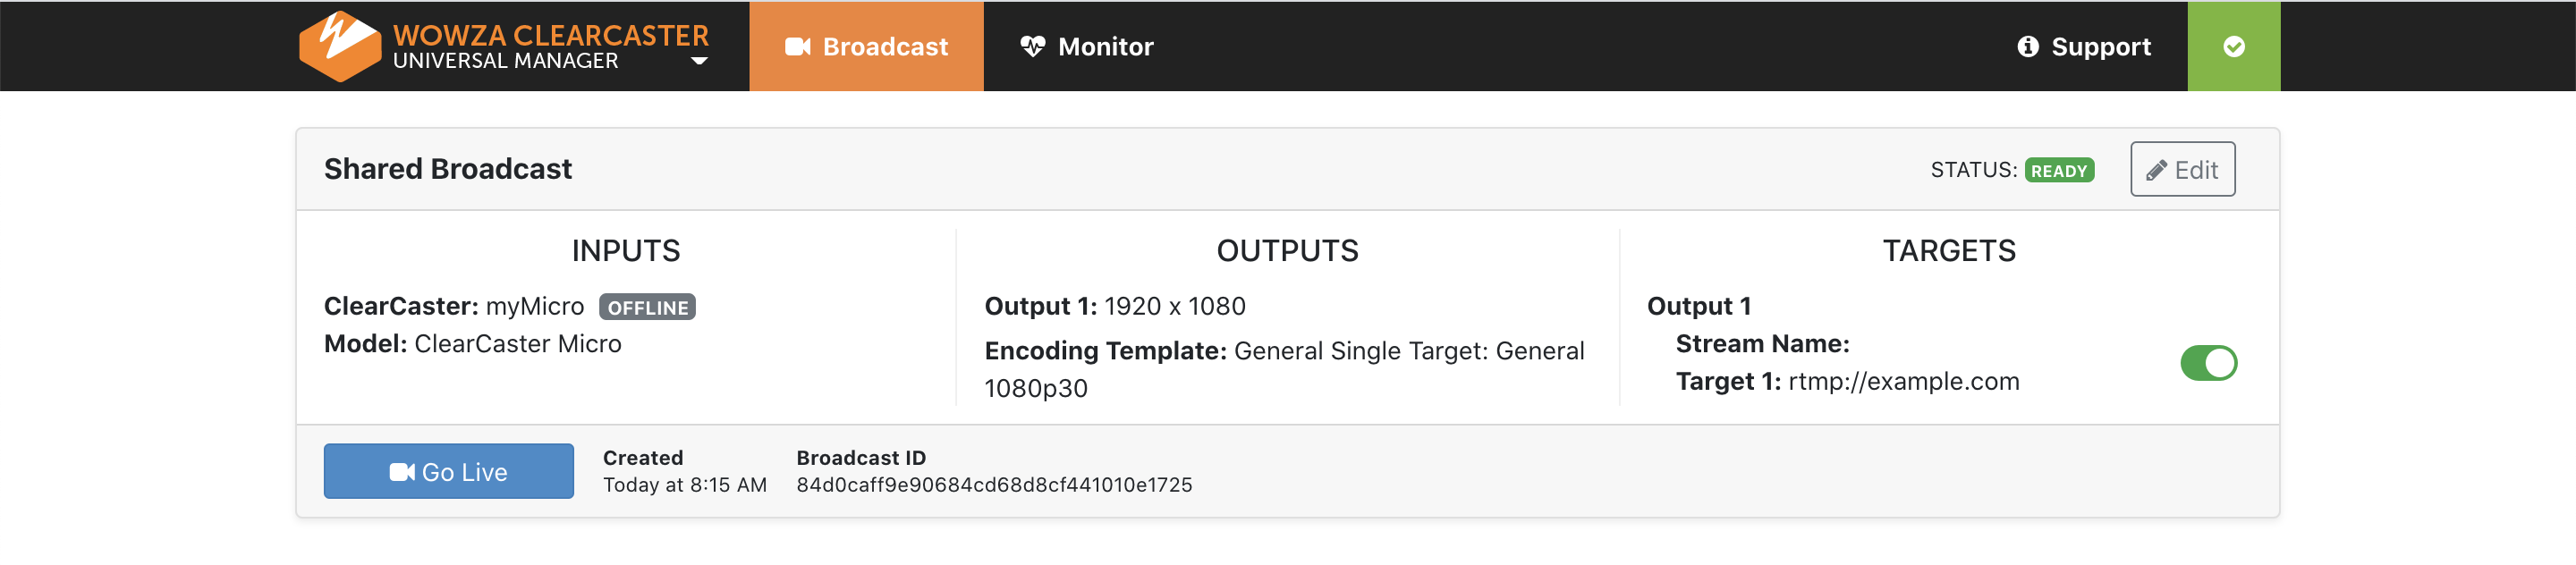Image resolution: width=2576 pixels, height=565 pixels.
Task: Expand the Universal Manager dropdown arrow
Action: 700,62
